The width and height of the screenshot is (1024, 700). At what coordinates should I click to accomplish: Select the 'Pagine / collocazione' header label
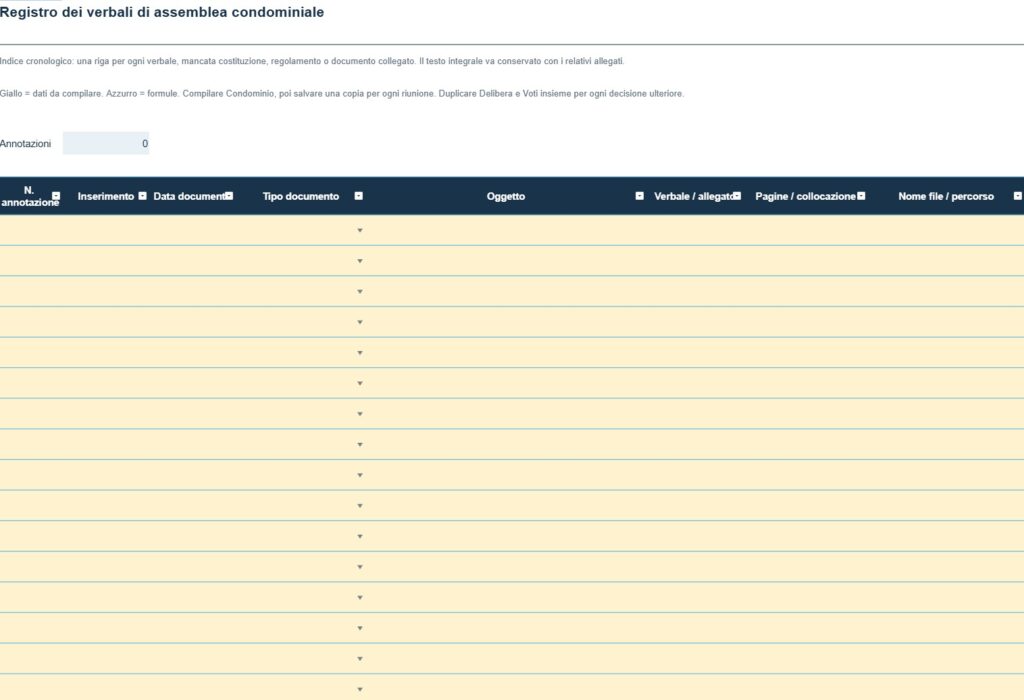tap(805, 196)
